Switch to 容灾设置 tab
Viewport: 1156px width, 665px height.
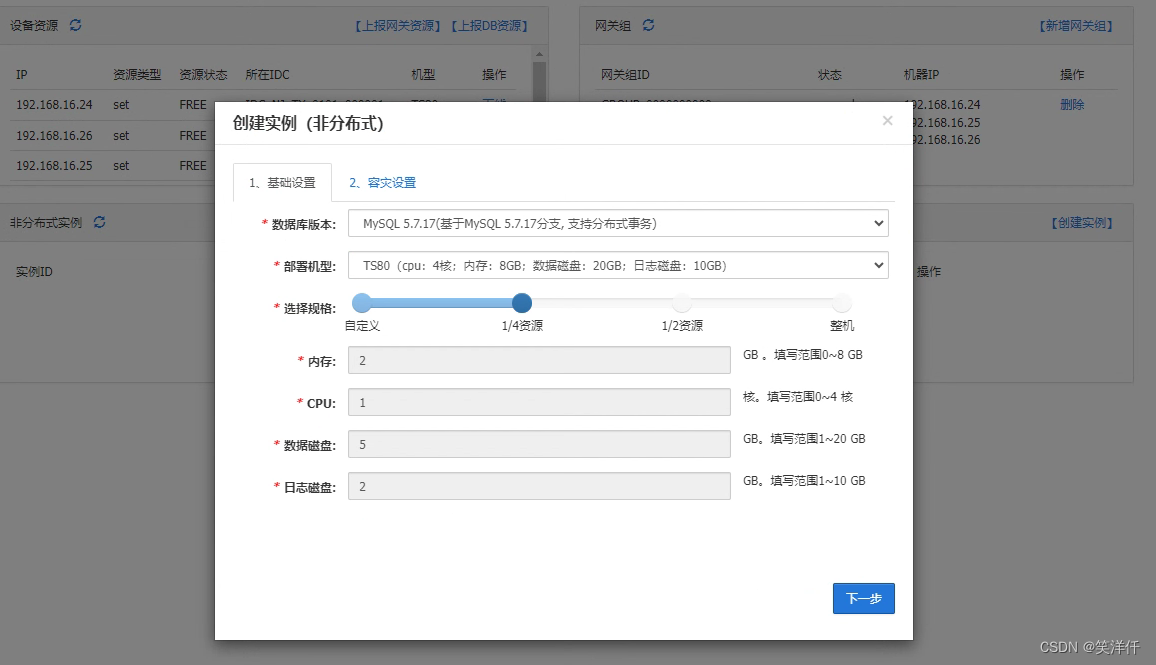383,182
